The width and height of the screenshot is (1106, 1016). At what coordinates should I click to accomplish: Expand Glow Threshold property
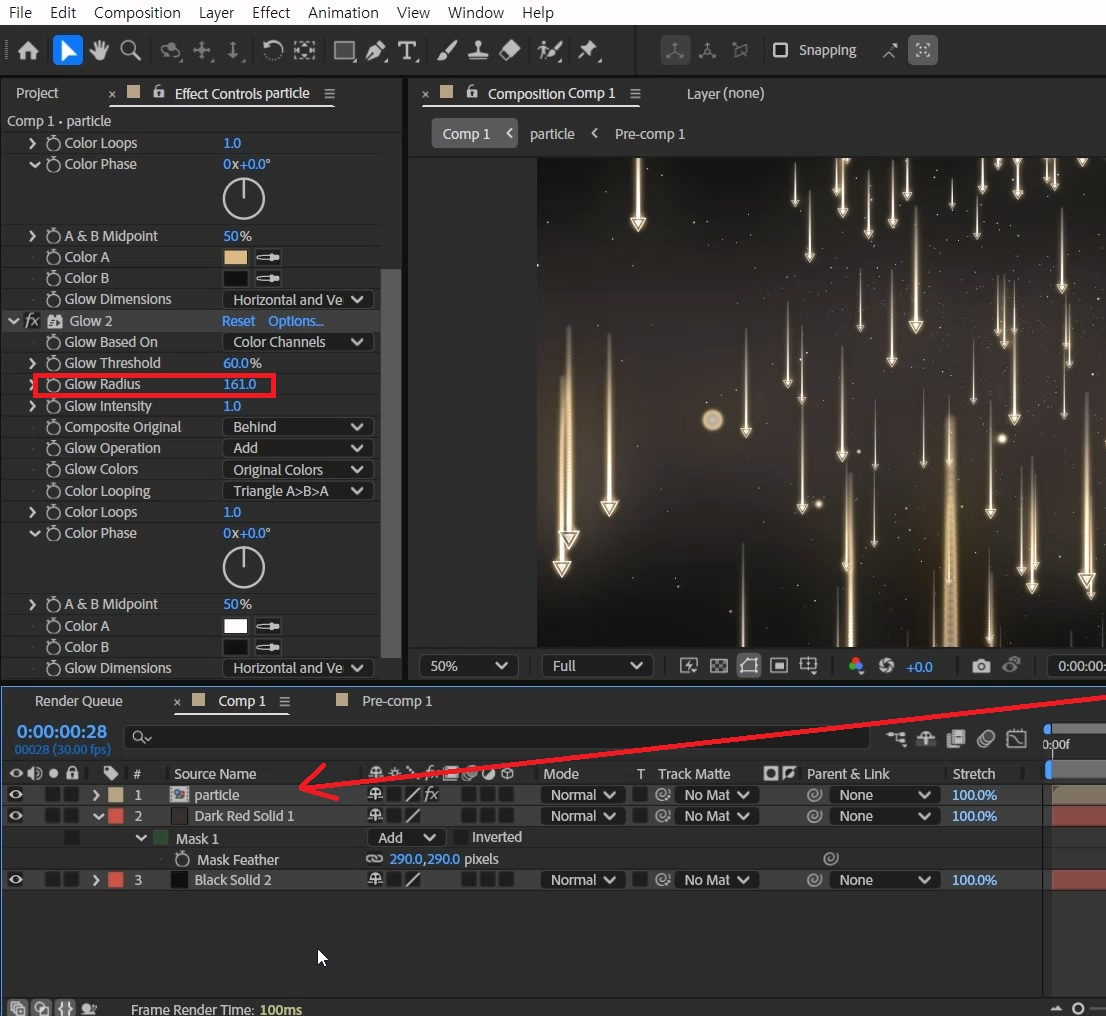pyautogui.click(x=32, y=363)
